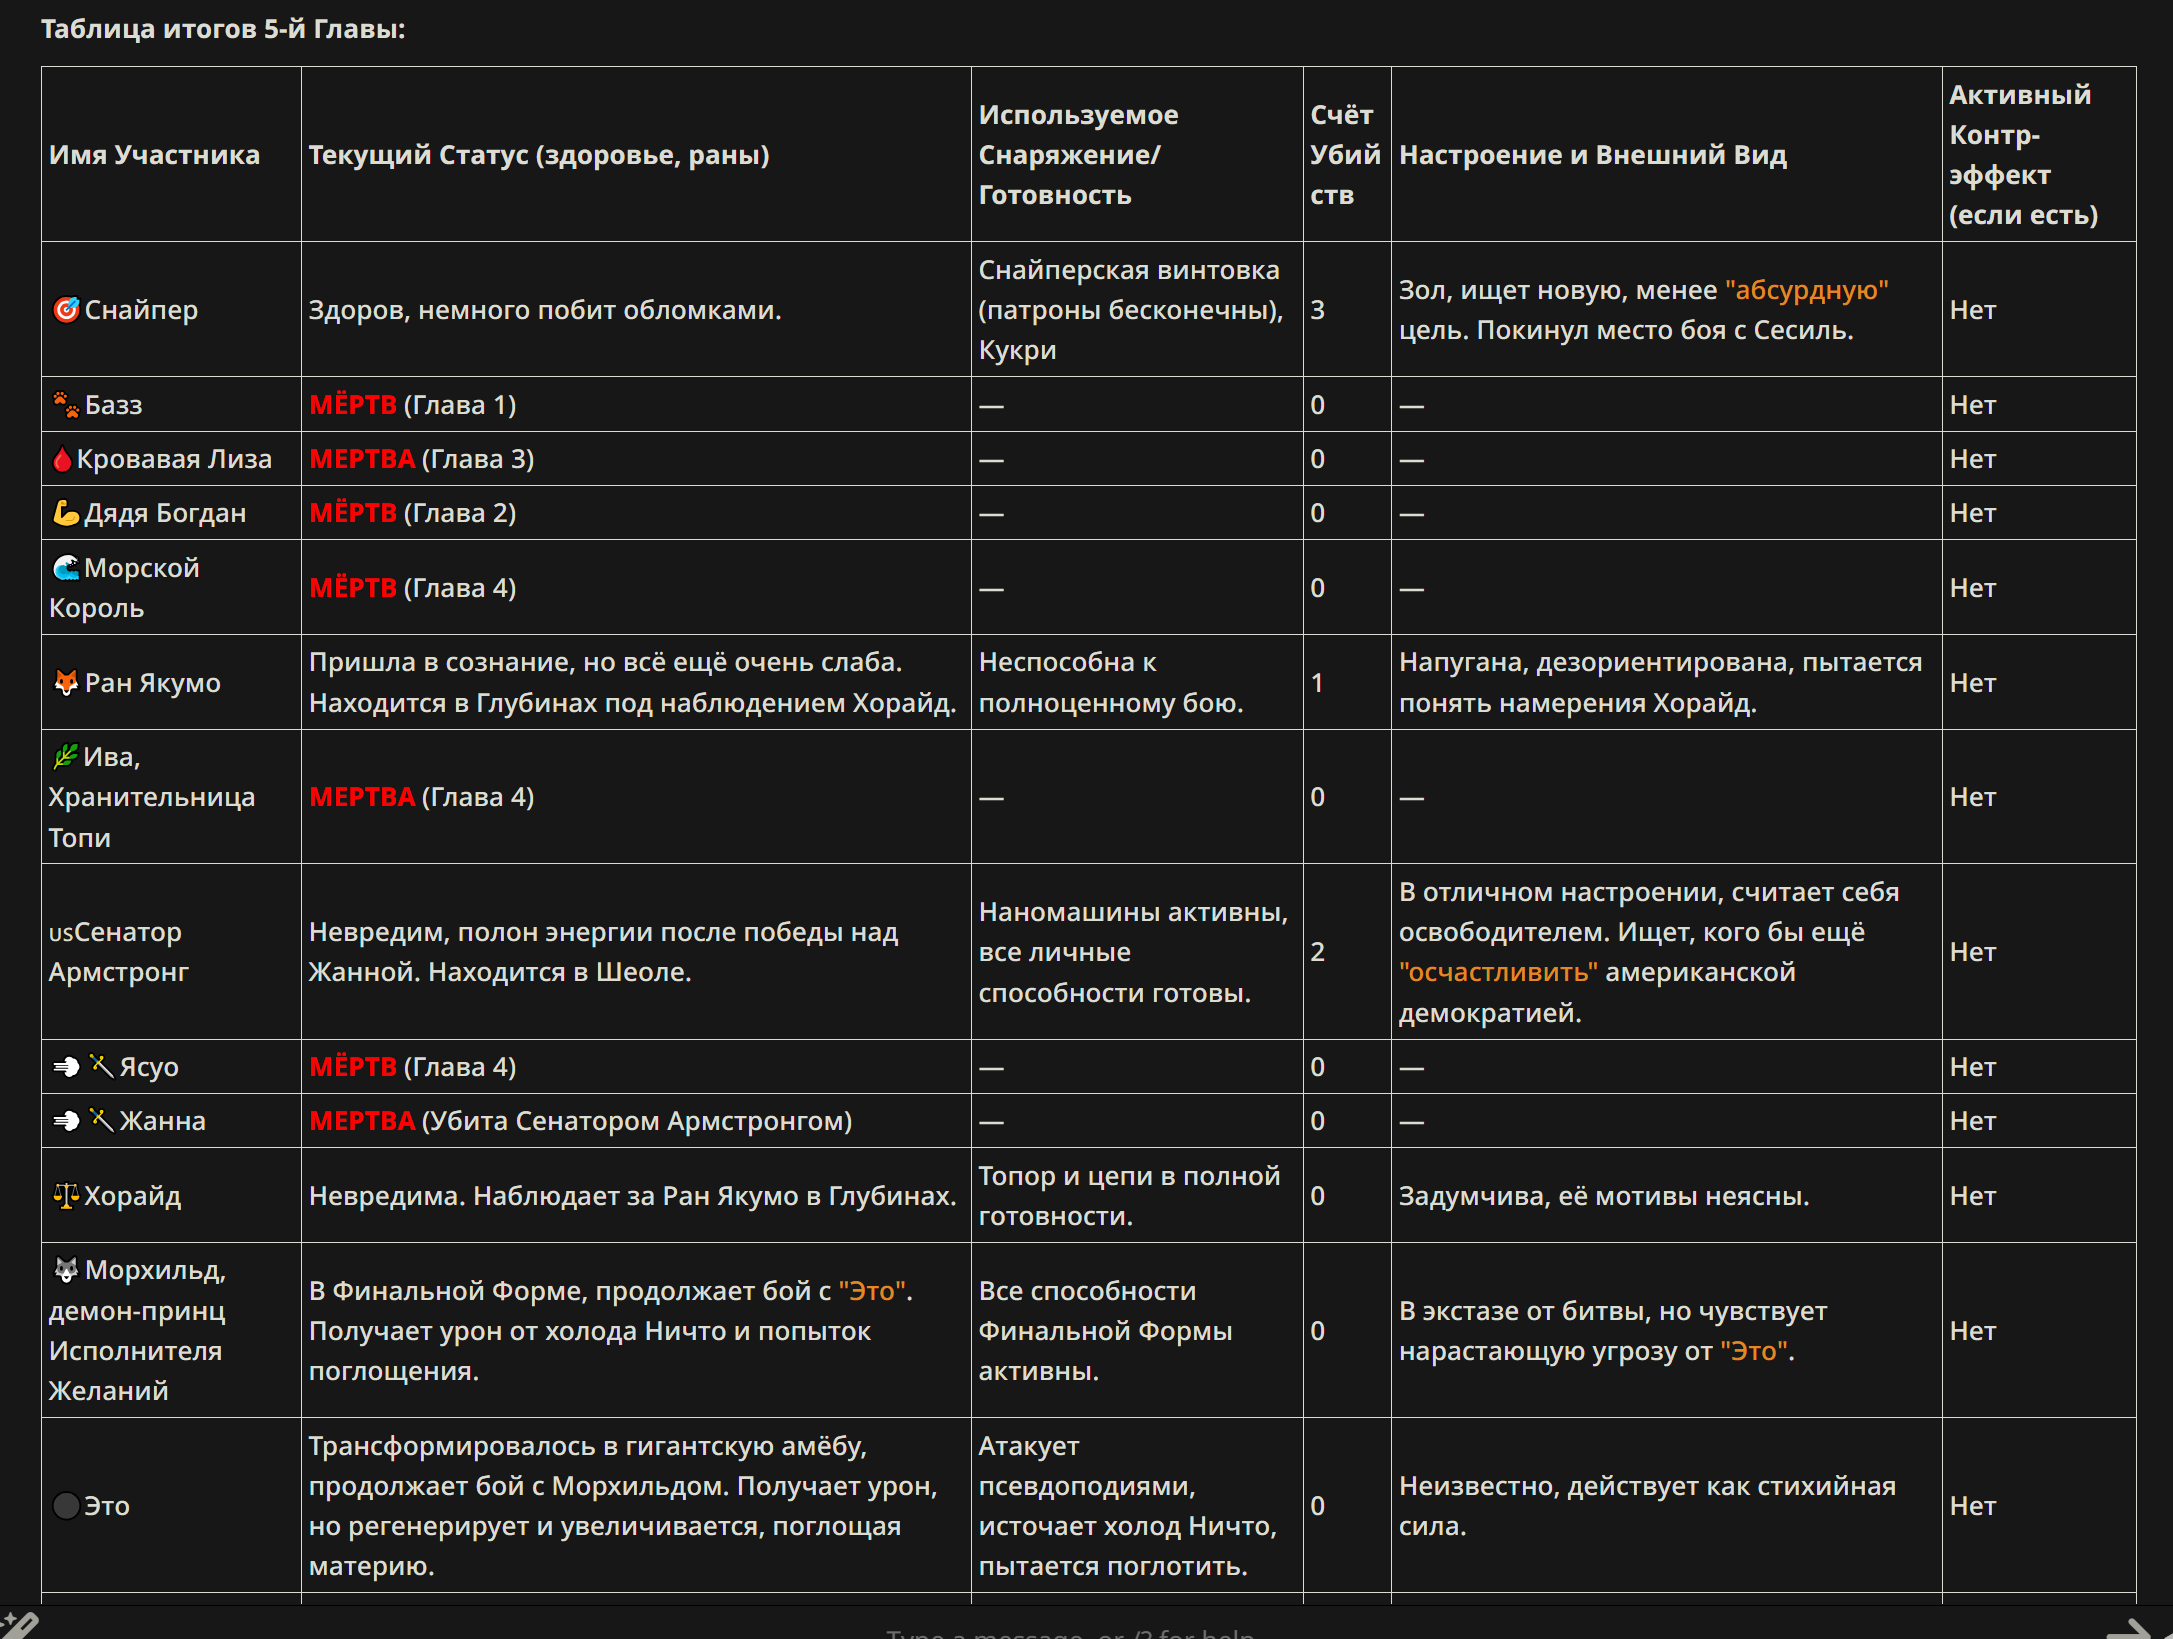Click the 'Дядя Богдан' name text
The image size is (2173, 1639).
coord(165,513)
